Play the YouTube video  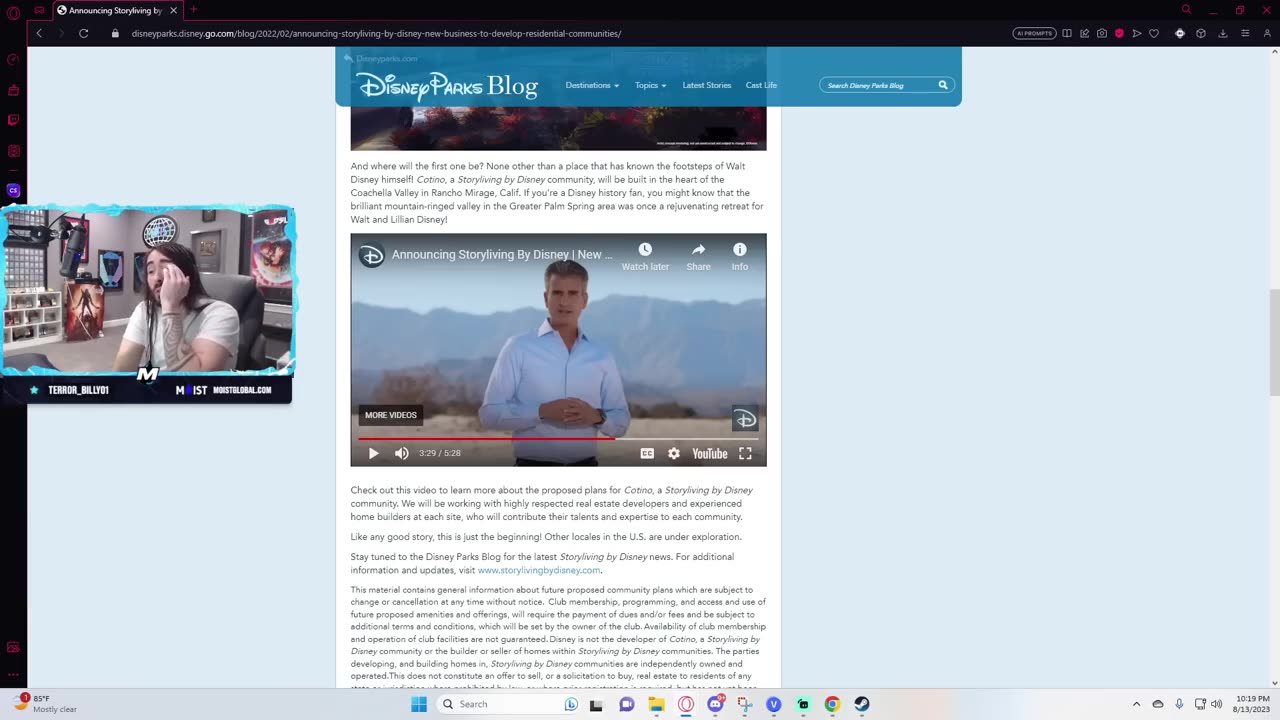click(x=373, y=453)
